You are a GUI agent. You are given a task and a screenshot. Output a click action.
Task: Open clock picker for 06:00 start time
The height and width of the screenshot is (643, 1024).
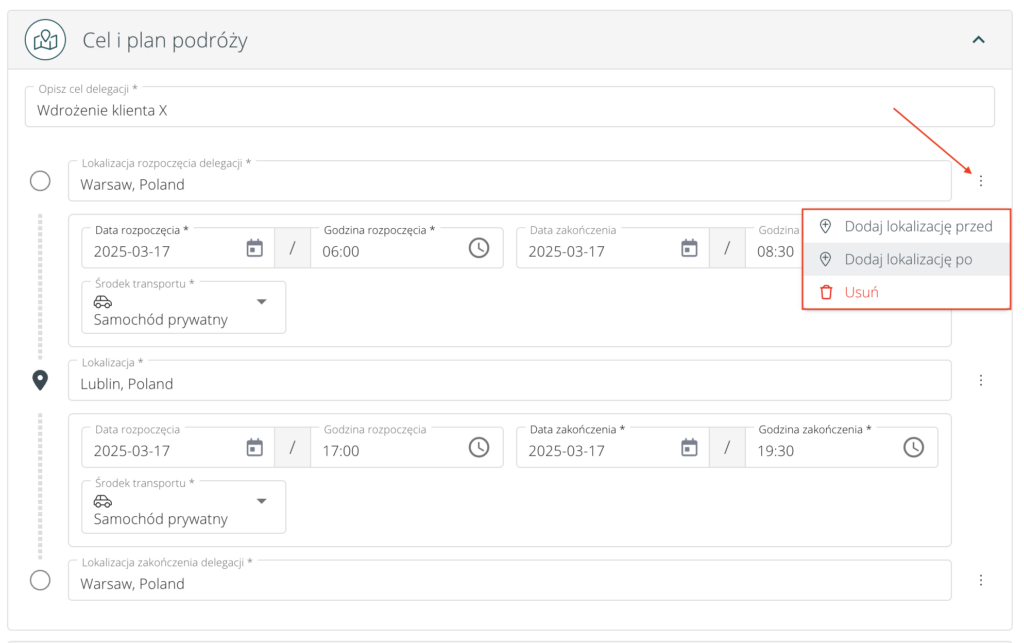point(479,248)
